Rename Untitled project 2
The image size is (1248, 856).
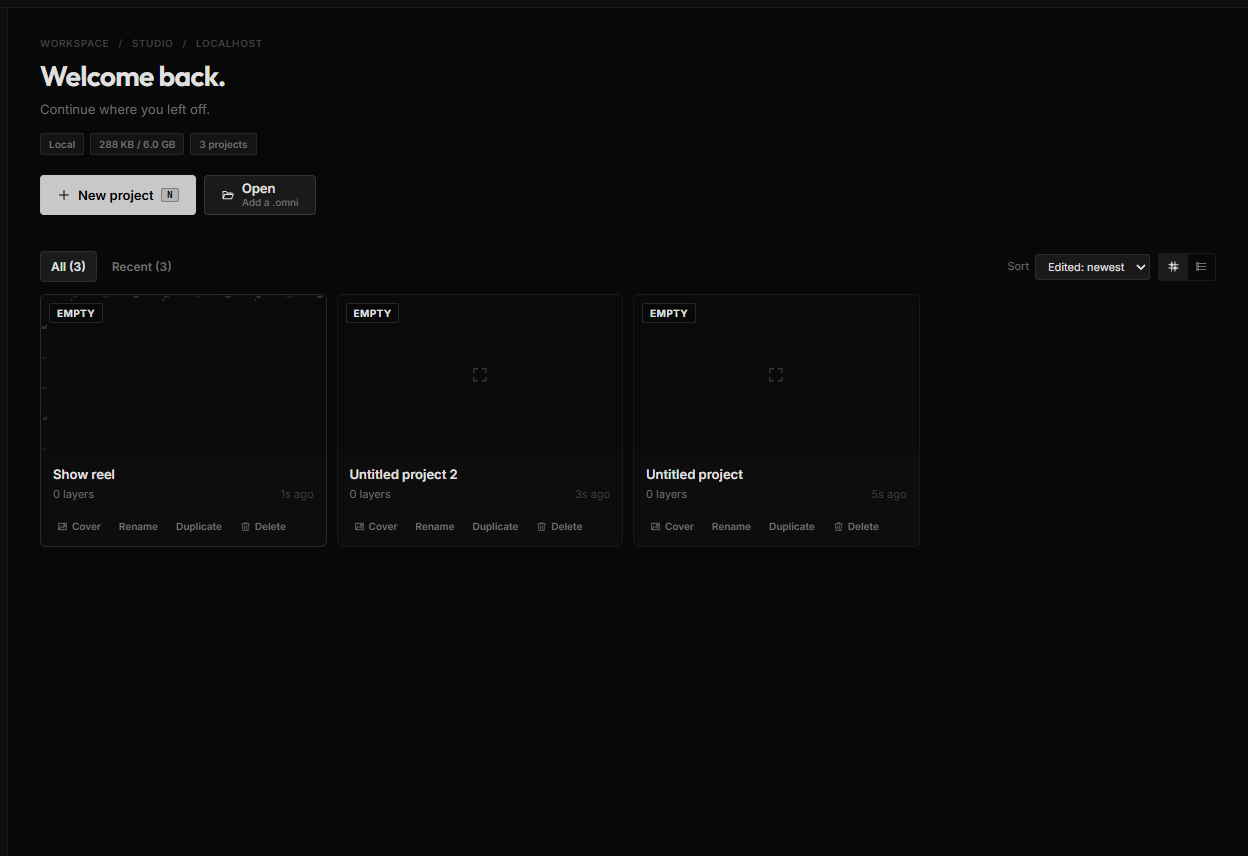435,527
